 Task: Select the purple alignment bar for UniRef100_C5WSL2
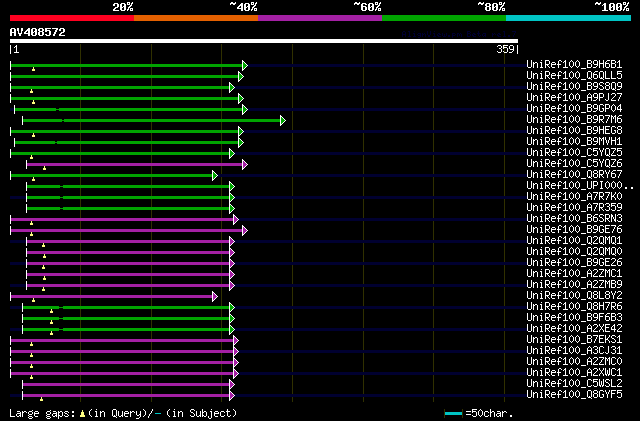126,384
